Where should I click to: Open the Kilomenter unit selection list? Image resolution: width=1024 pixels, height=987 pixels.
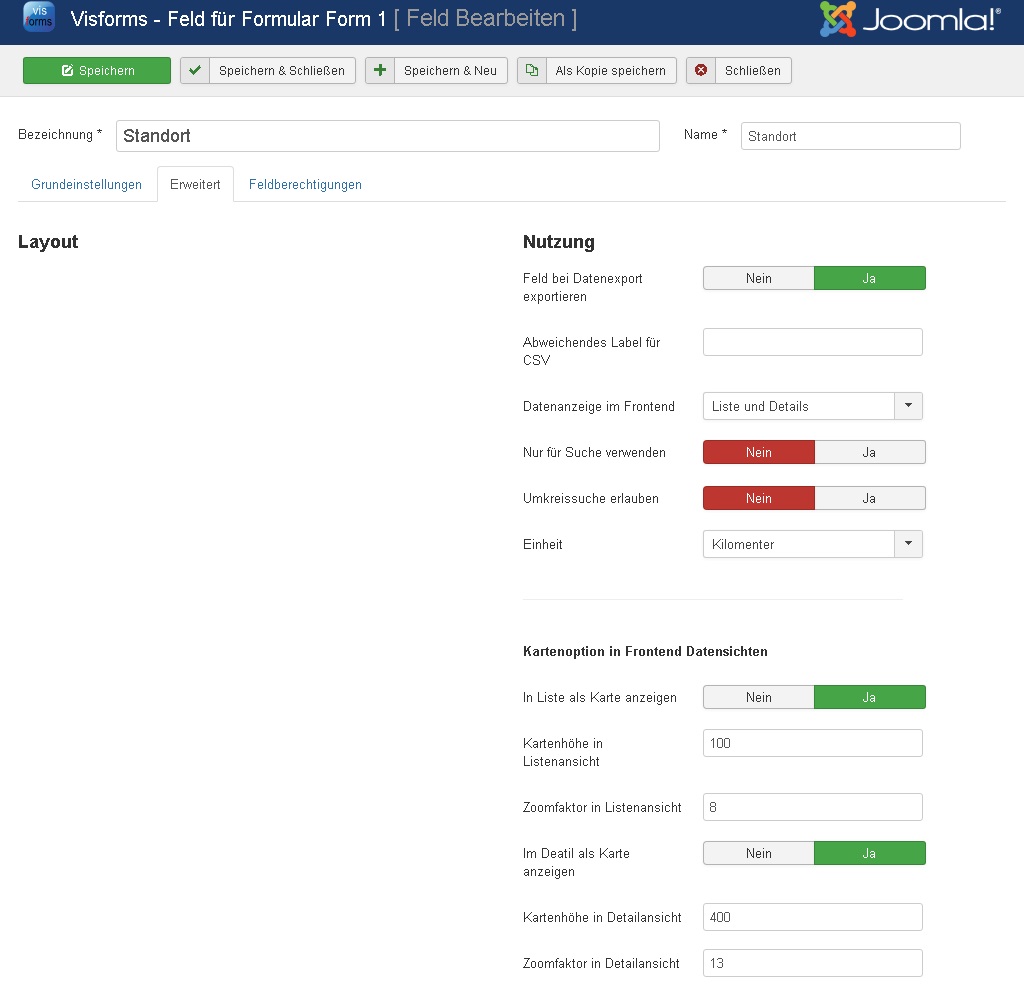[795, 544]
